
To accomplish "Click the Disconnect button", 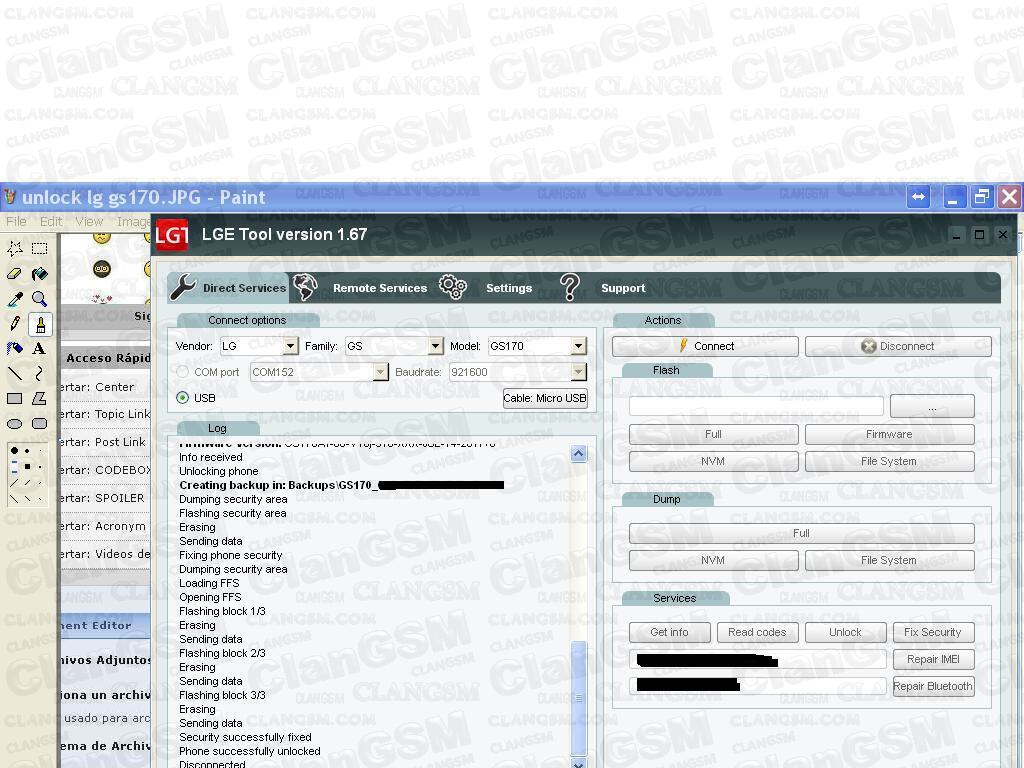I will [898, 346].
